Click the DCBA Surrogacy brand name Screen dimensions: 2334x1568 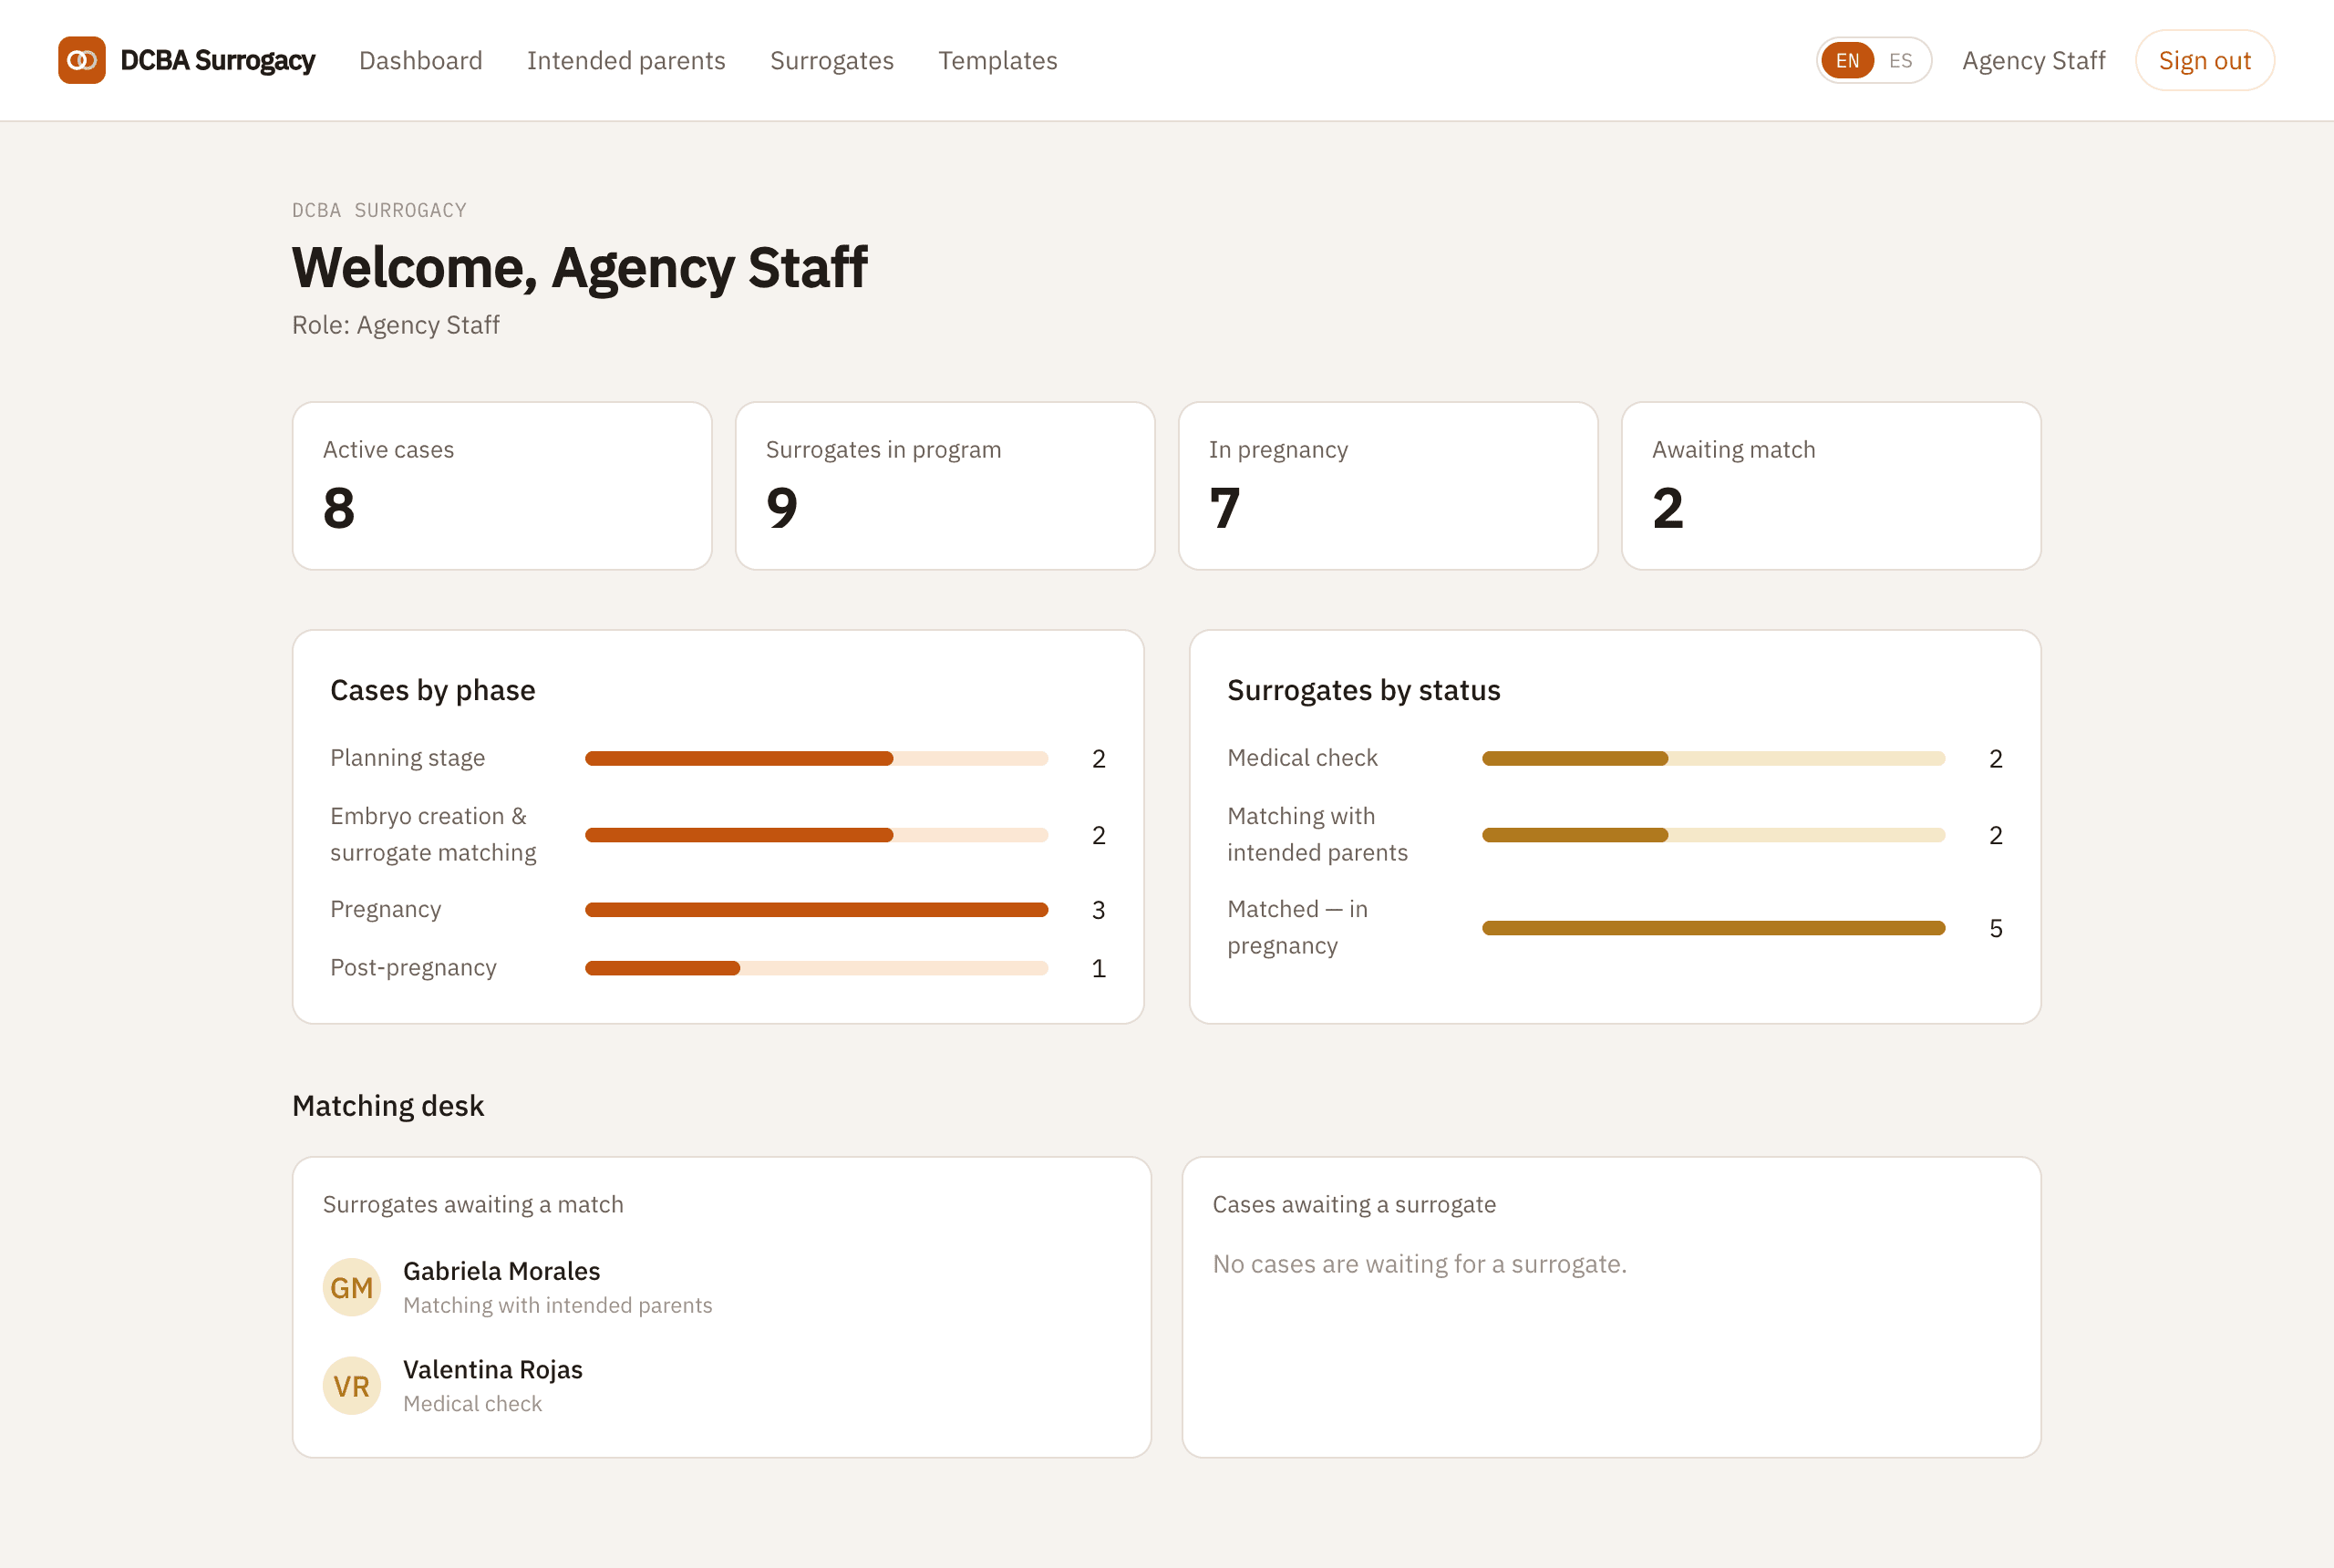click(x=217, y=61)
